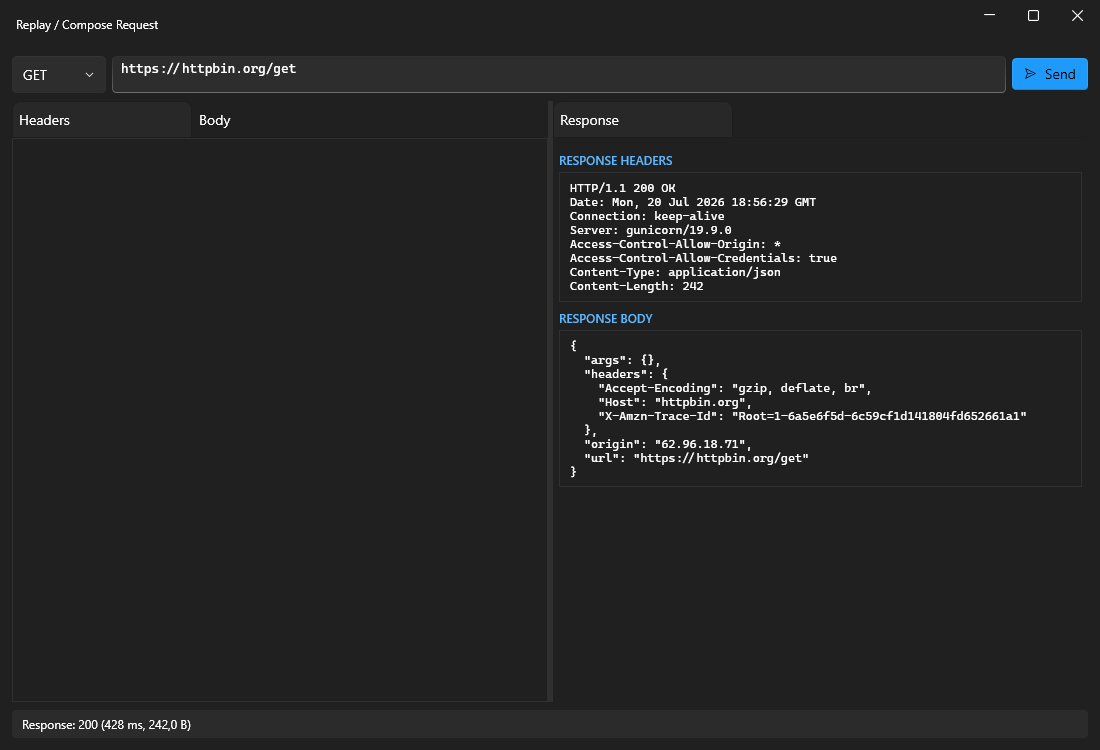
Task: Click the 'Replay / Compose Request' window title
Action: click(x=87, y=25)
